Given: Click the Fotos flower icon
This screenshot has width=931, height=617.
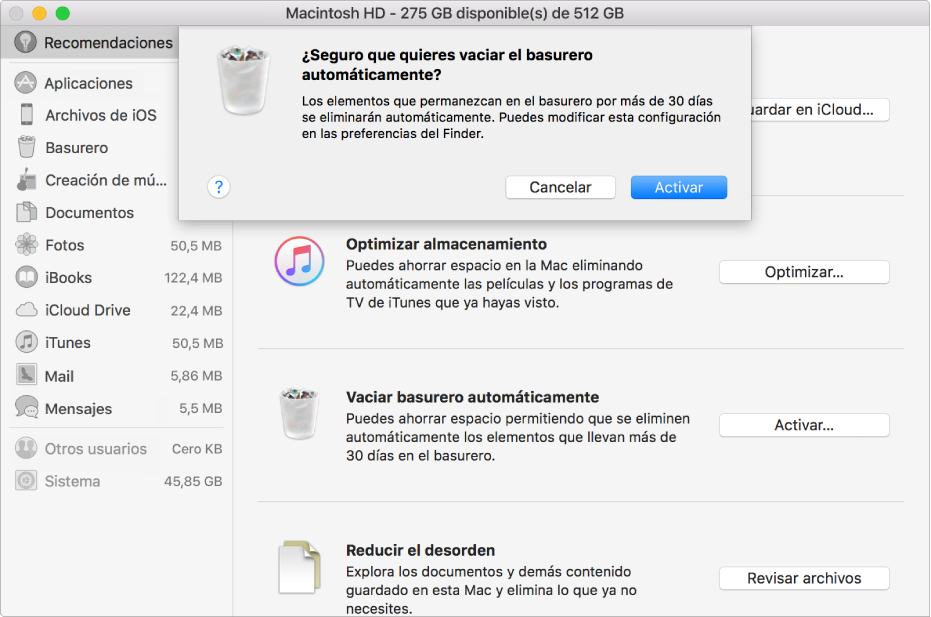Looking at the screenshot, I should [x=26, y=245].
